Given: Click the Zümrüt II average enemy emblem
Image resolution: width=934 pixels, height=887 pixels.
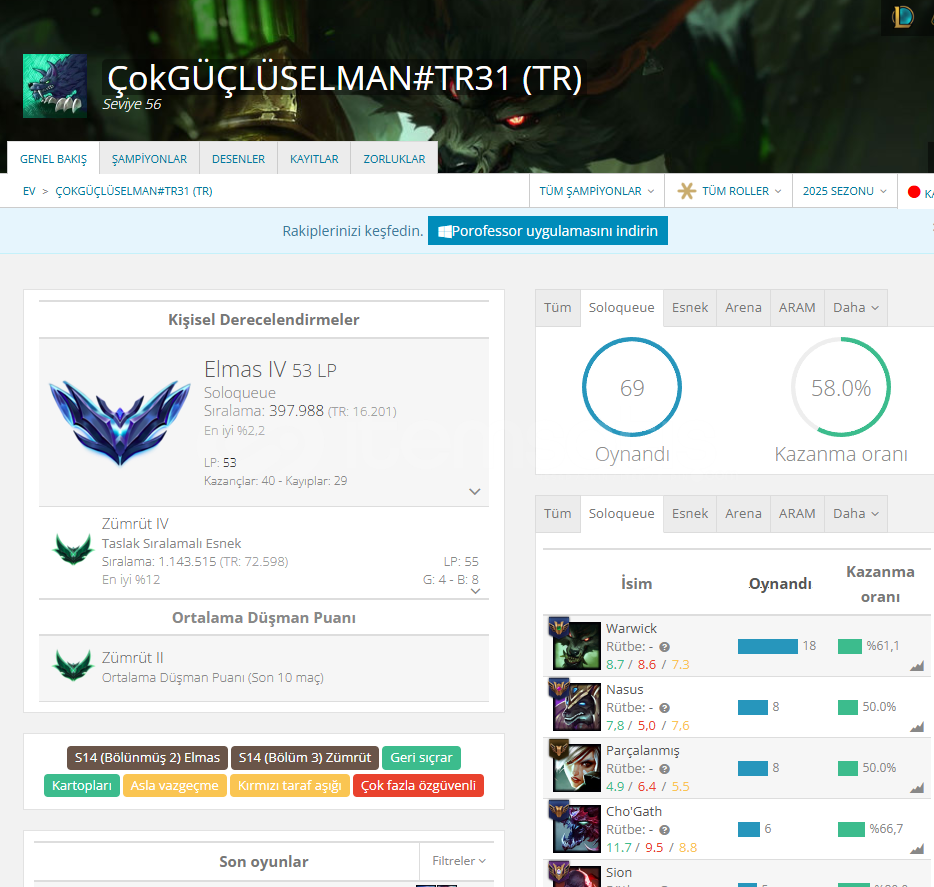Looking at the screenshot, I should tap(73, 665).
